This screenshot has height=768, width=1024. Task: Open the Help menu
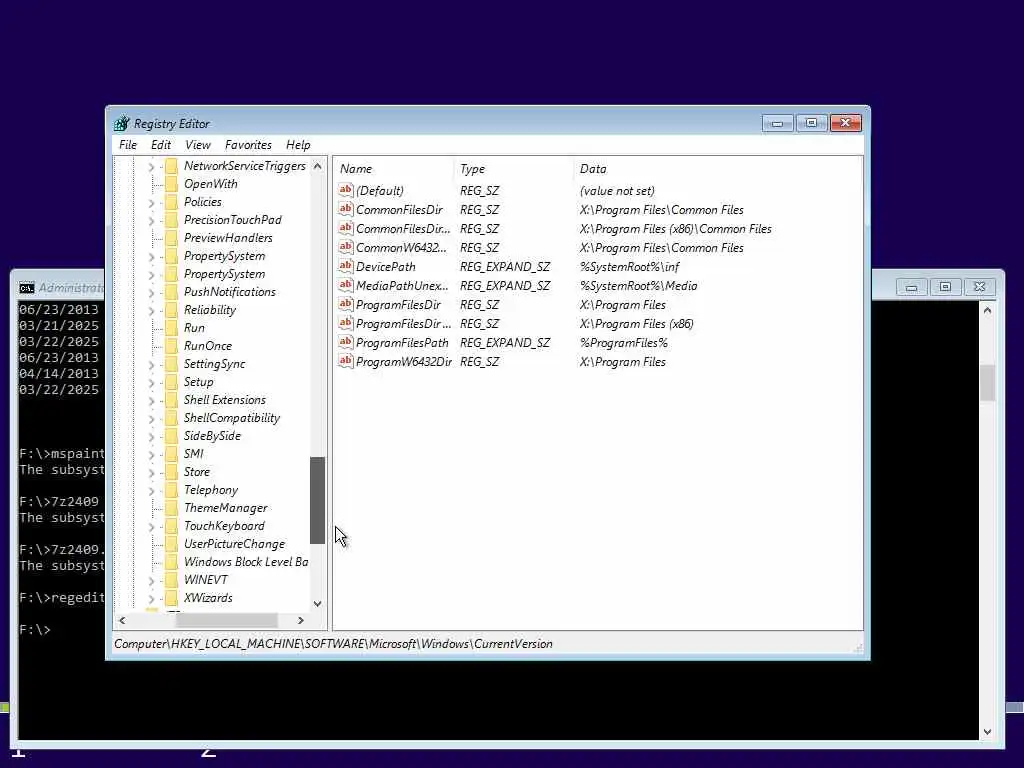tap(298, 145)
